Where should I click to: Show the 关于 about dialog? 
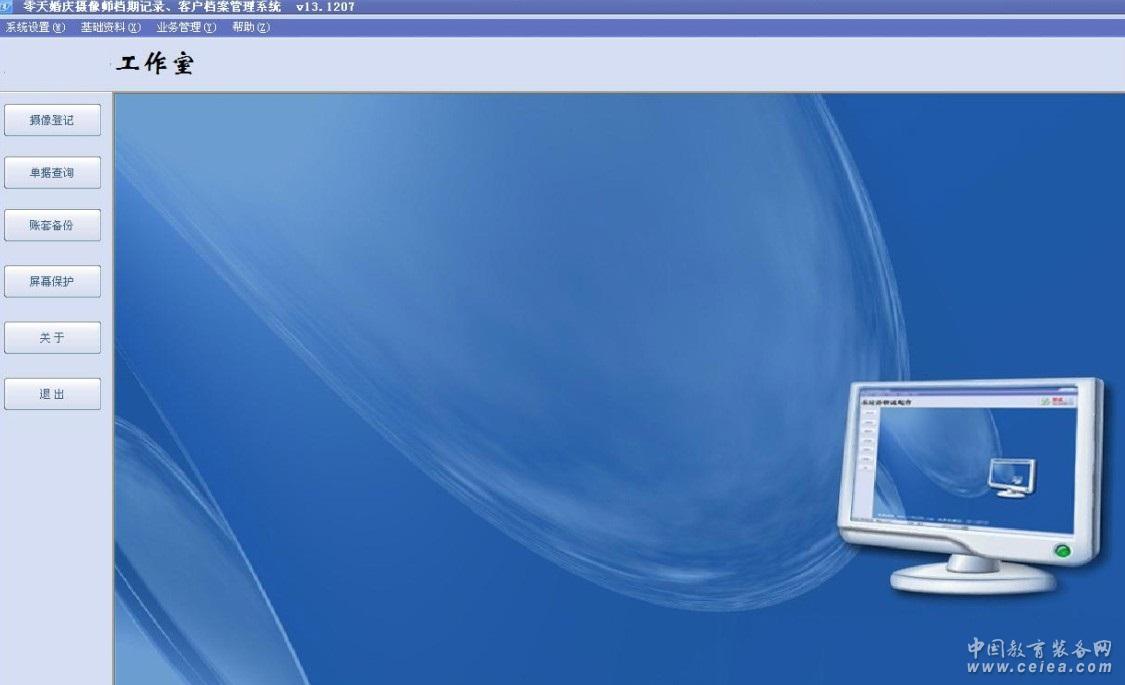coord(52,338)
